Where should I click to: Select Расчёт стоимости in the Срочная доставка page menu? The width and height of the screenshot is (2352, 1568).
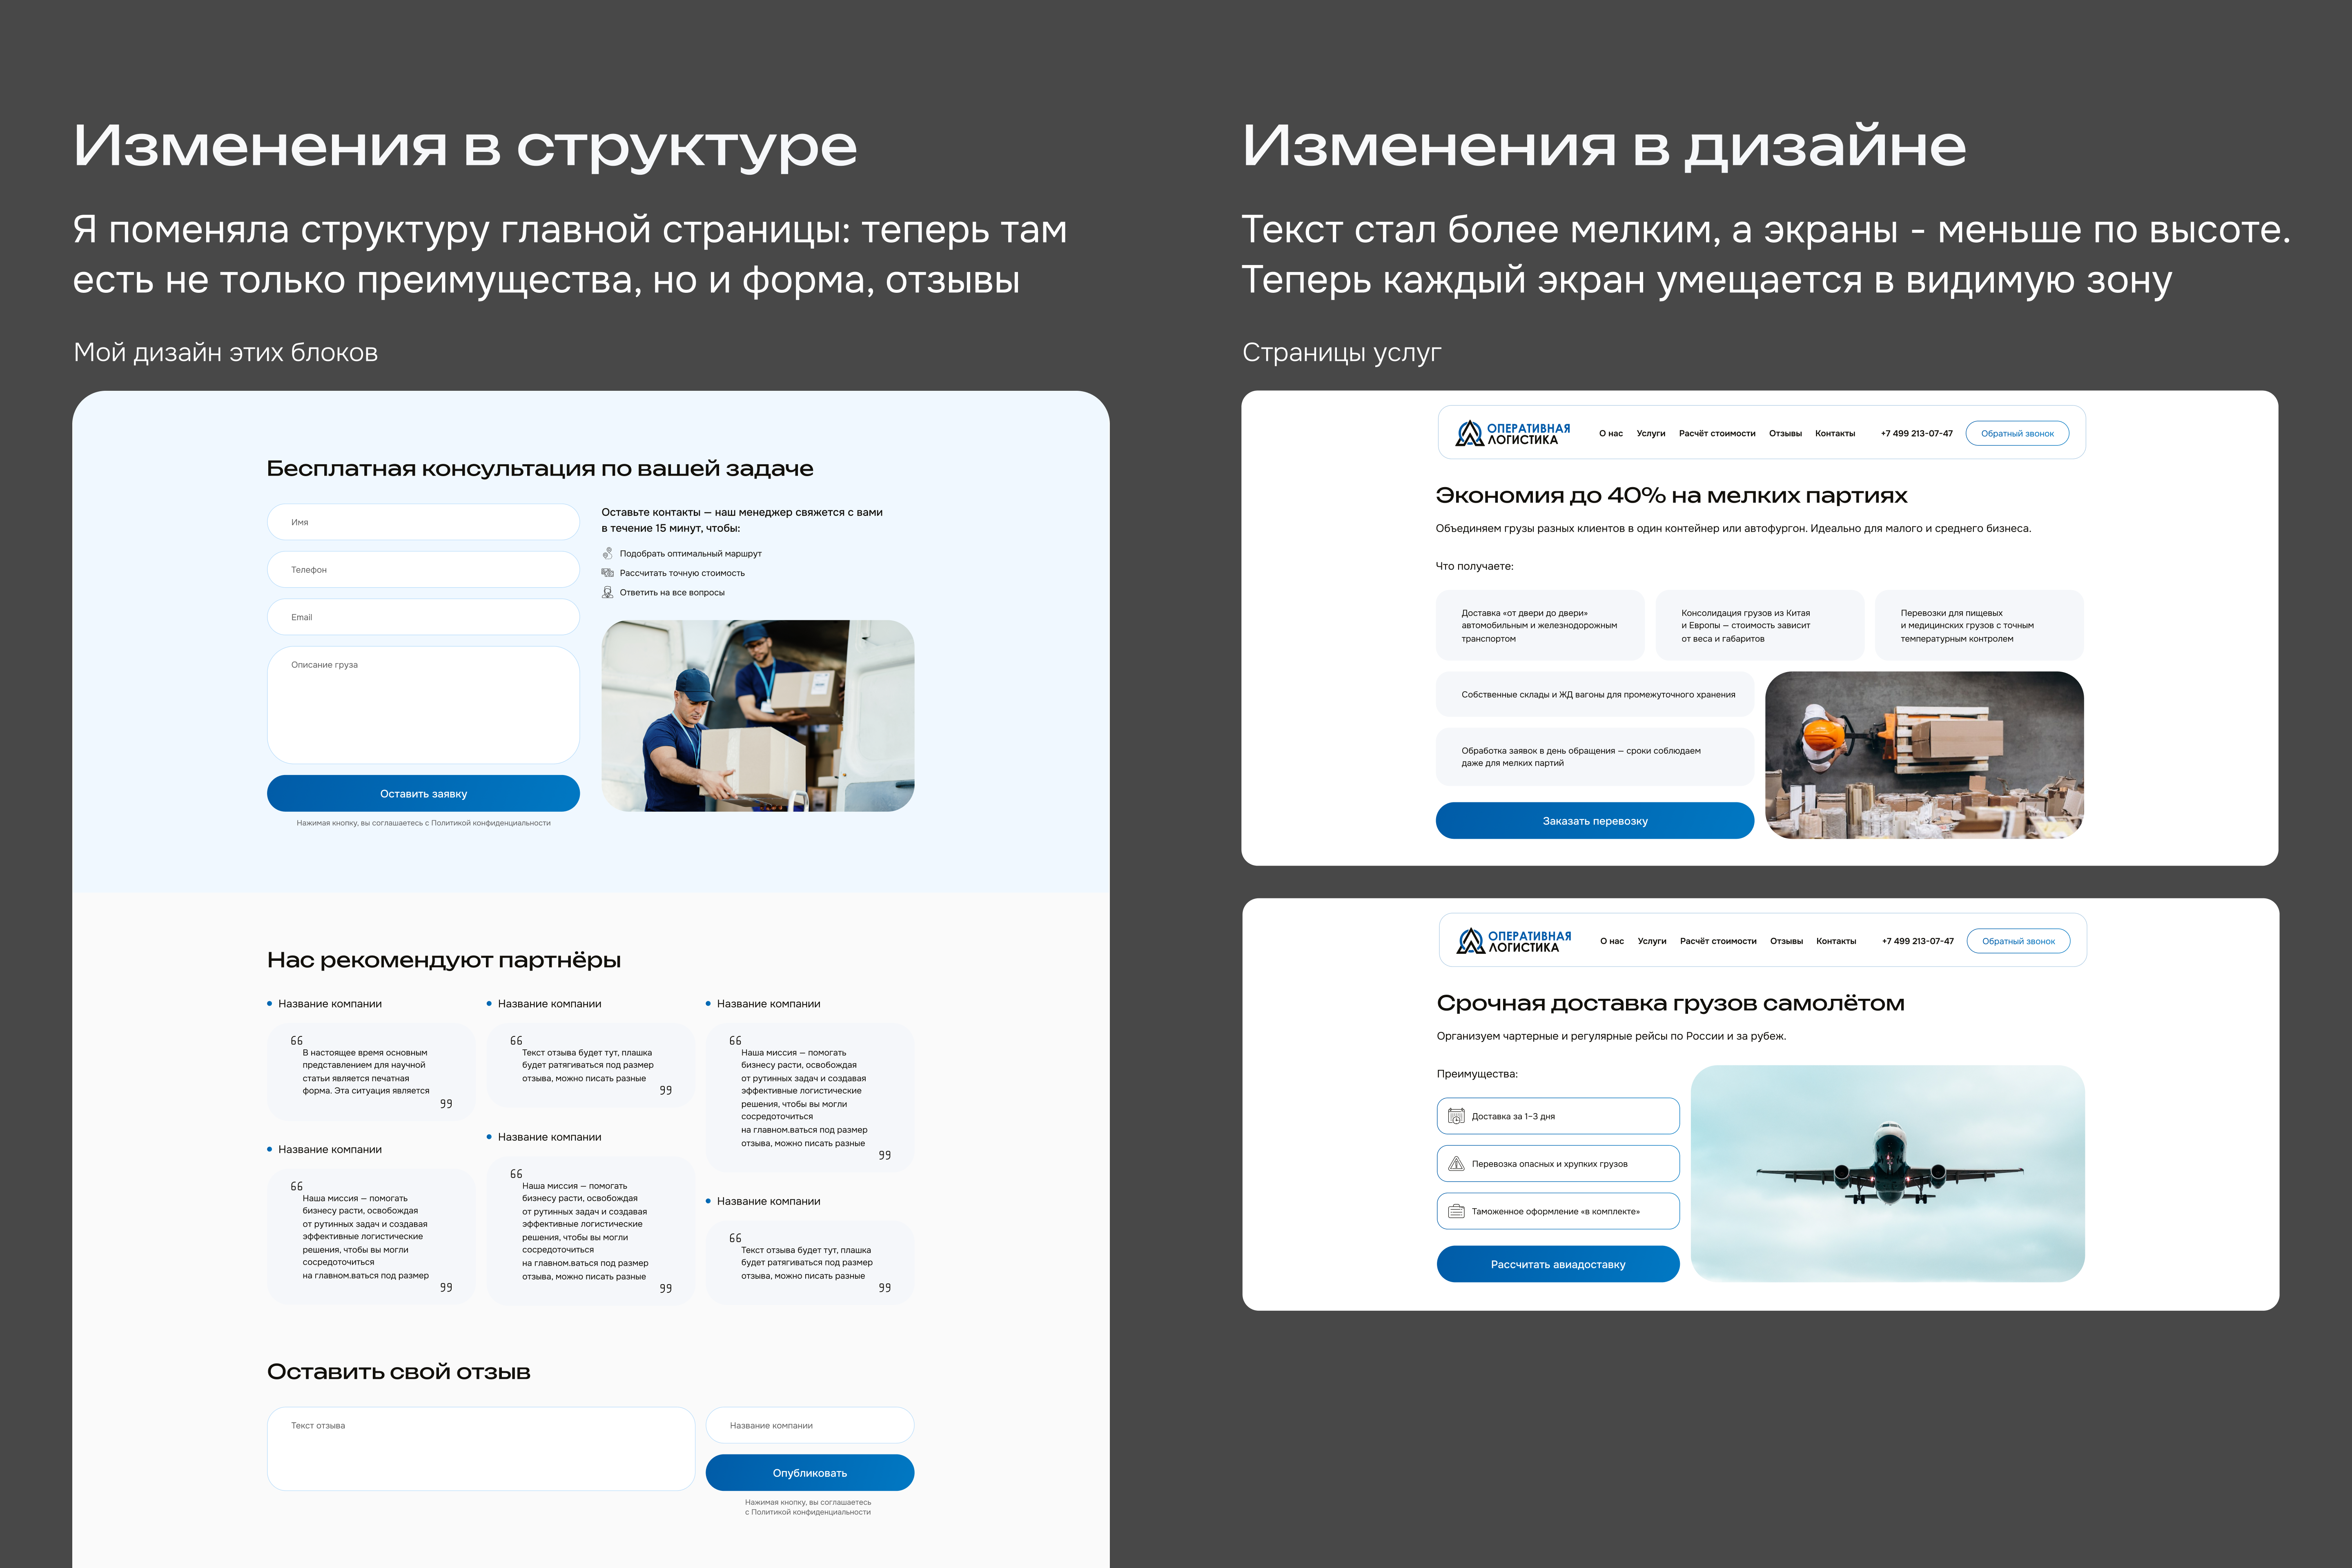point(1718,941)
